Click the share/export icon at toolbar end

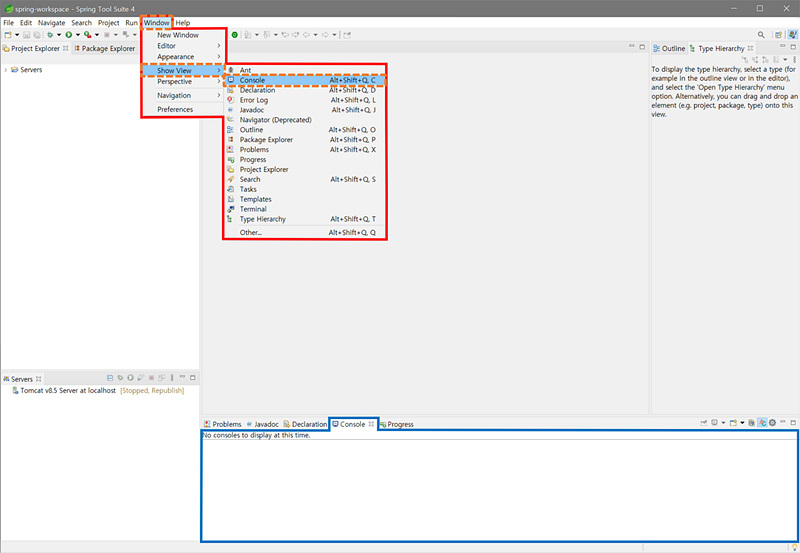[347, 35]
